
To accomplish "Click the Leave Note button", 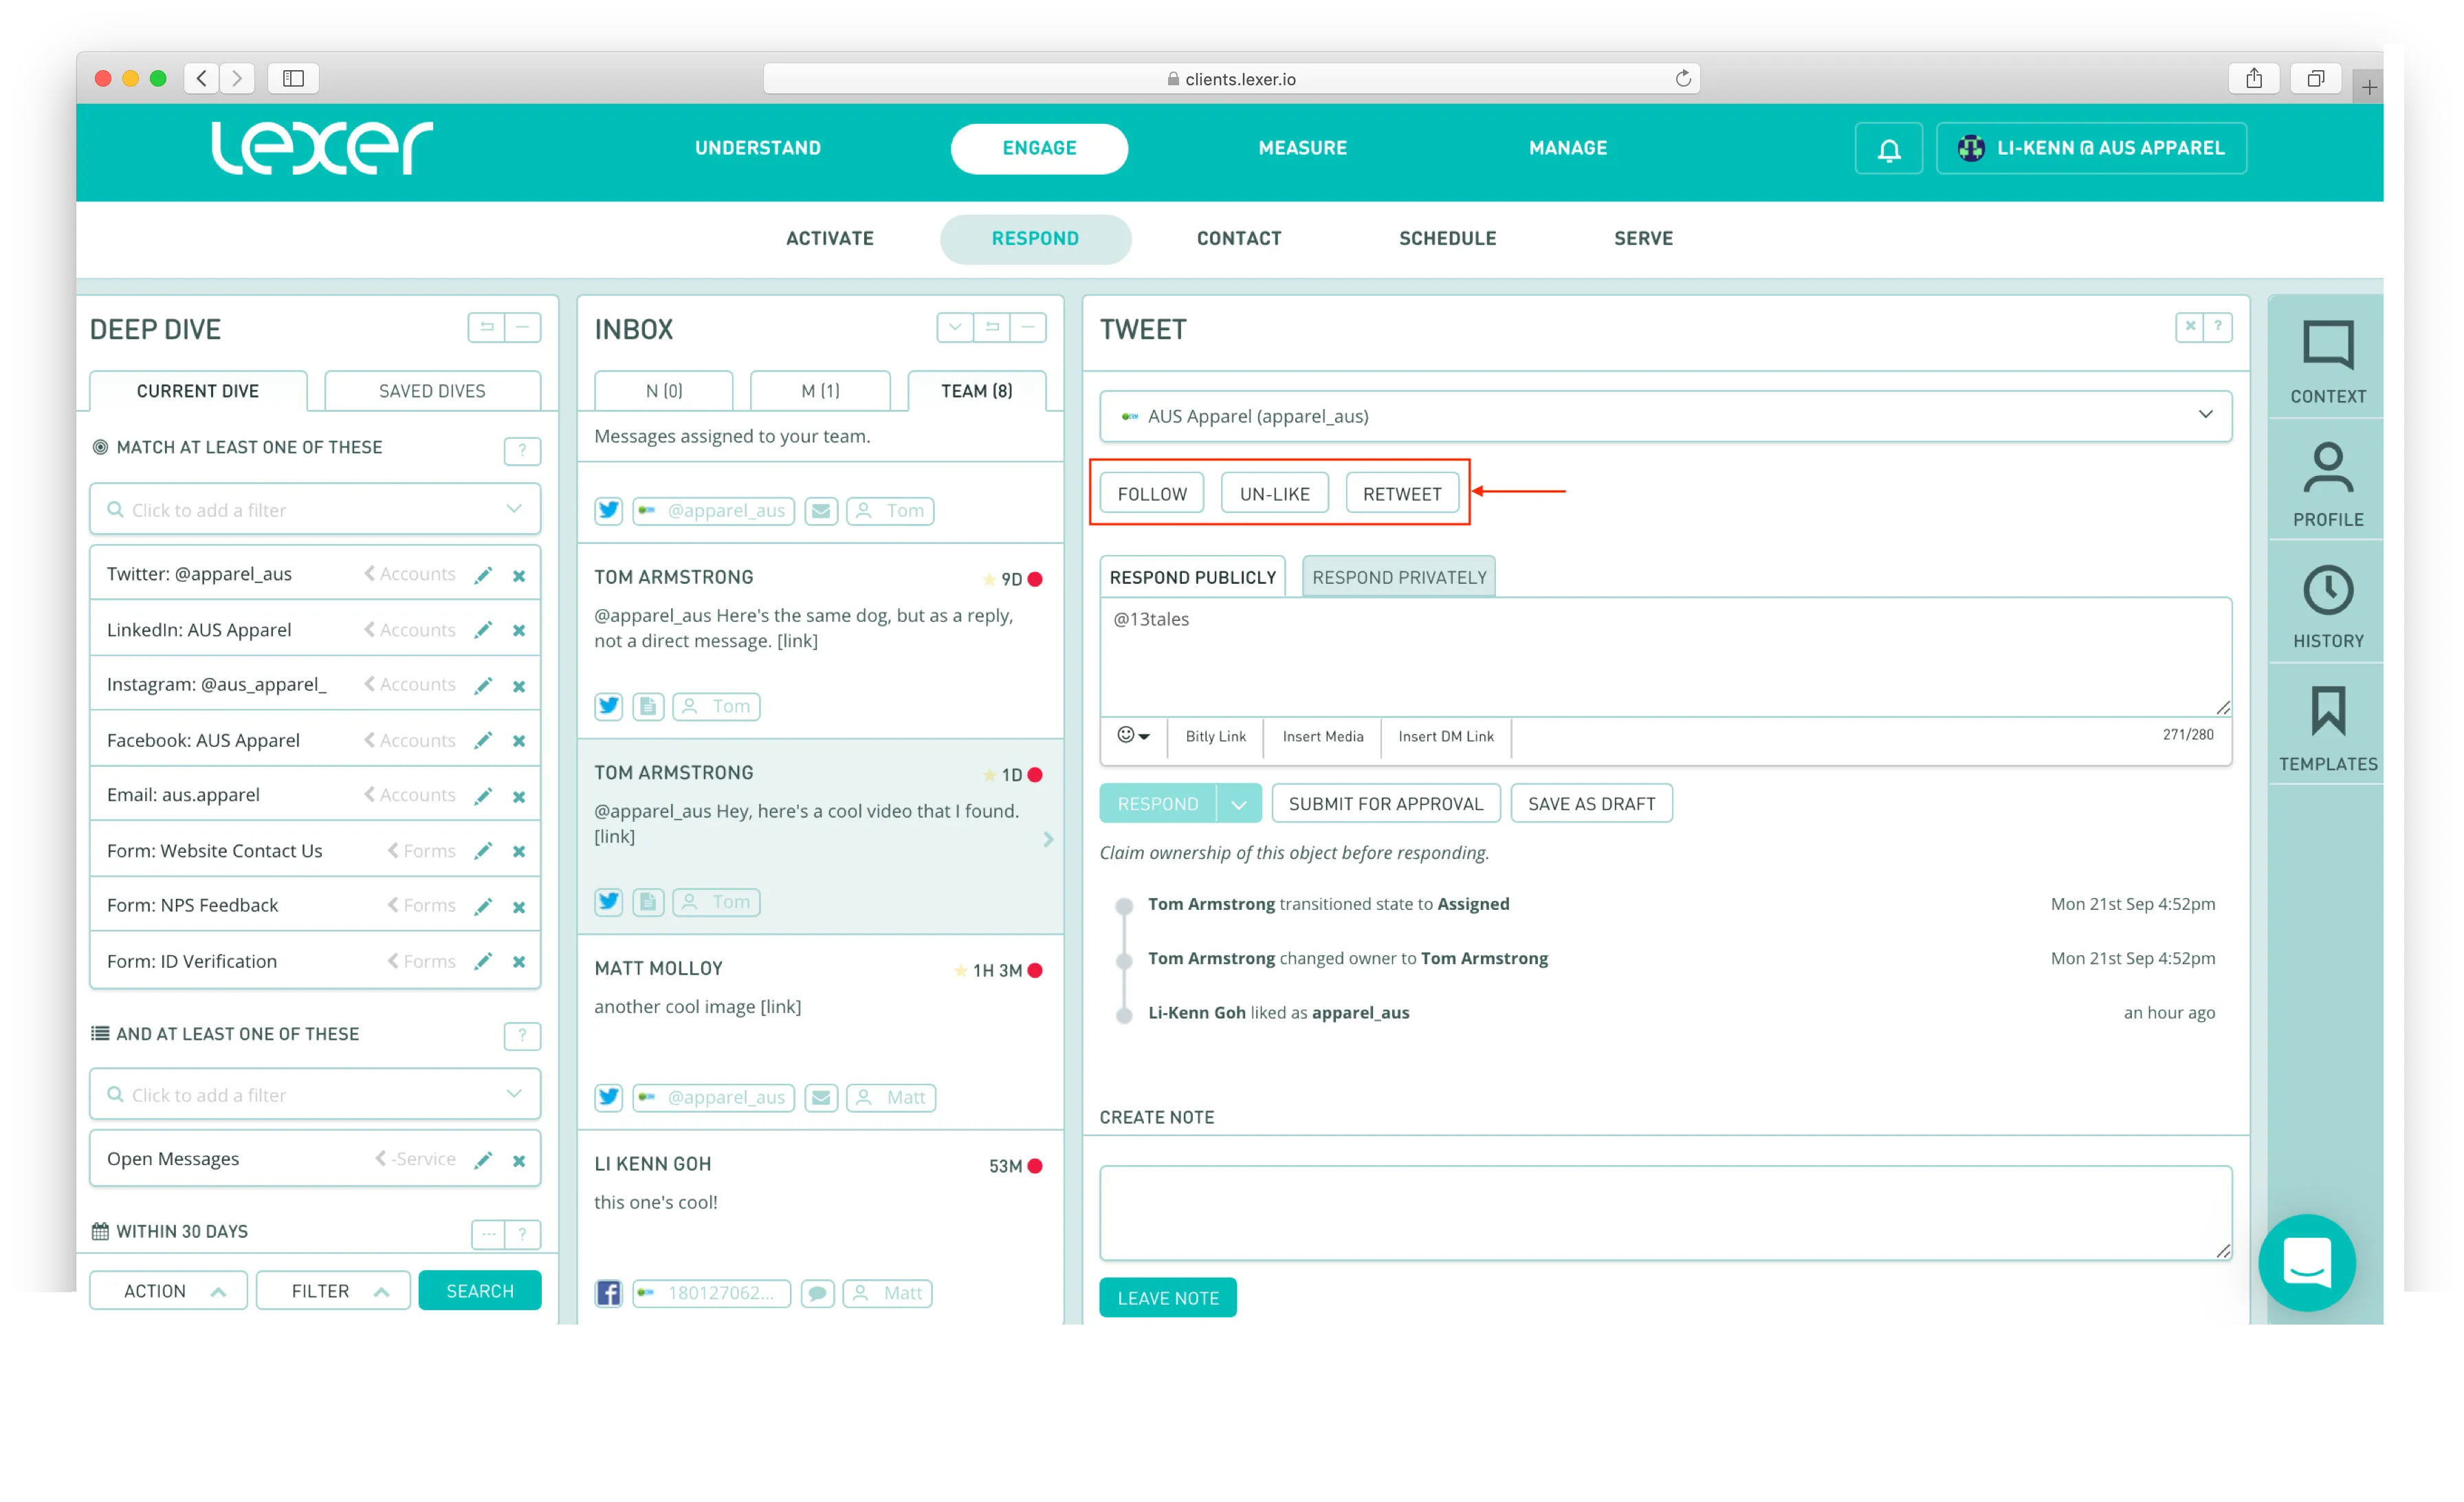I will click(1167, 1297).
